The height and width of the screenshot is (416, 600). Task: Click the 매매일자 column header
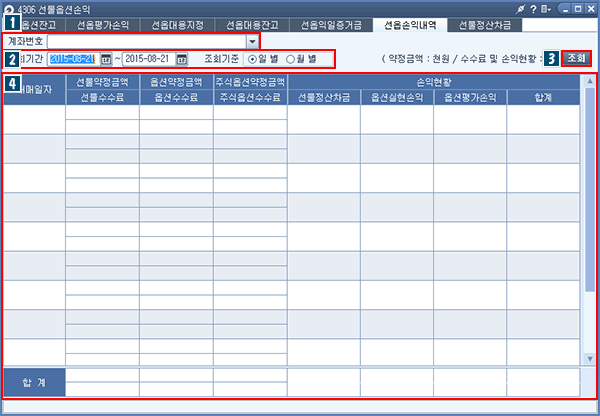pyautogui.click(x=34, y=89)
